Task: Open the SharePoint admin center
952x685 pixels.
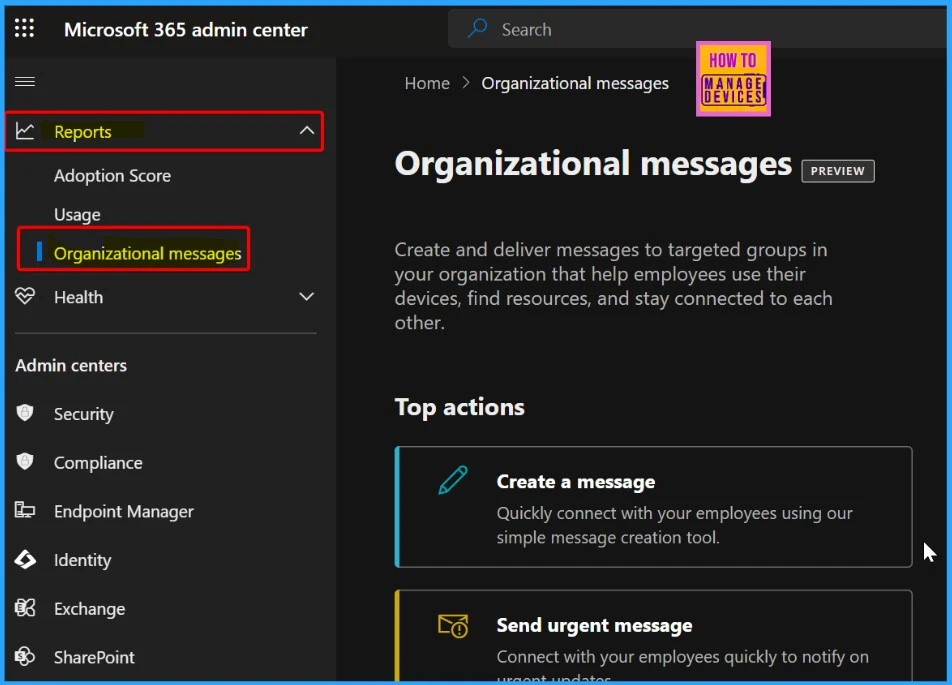Action: tap(94, 657)
